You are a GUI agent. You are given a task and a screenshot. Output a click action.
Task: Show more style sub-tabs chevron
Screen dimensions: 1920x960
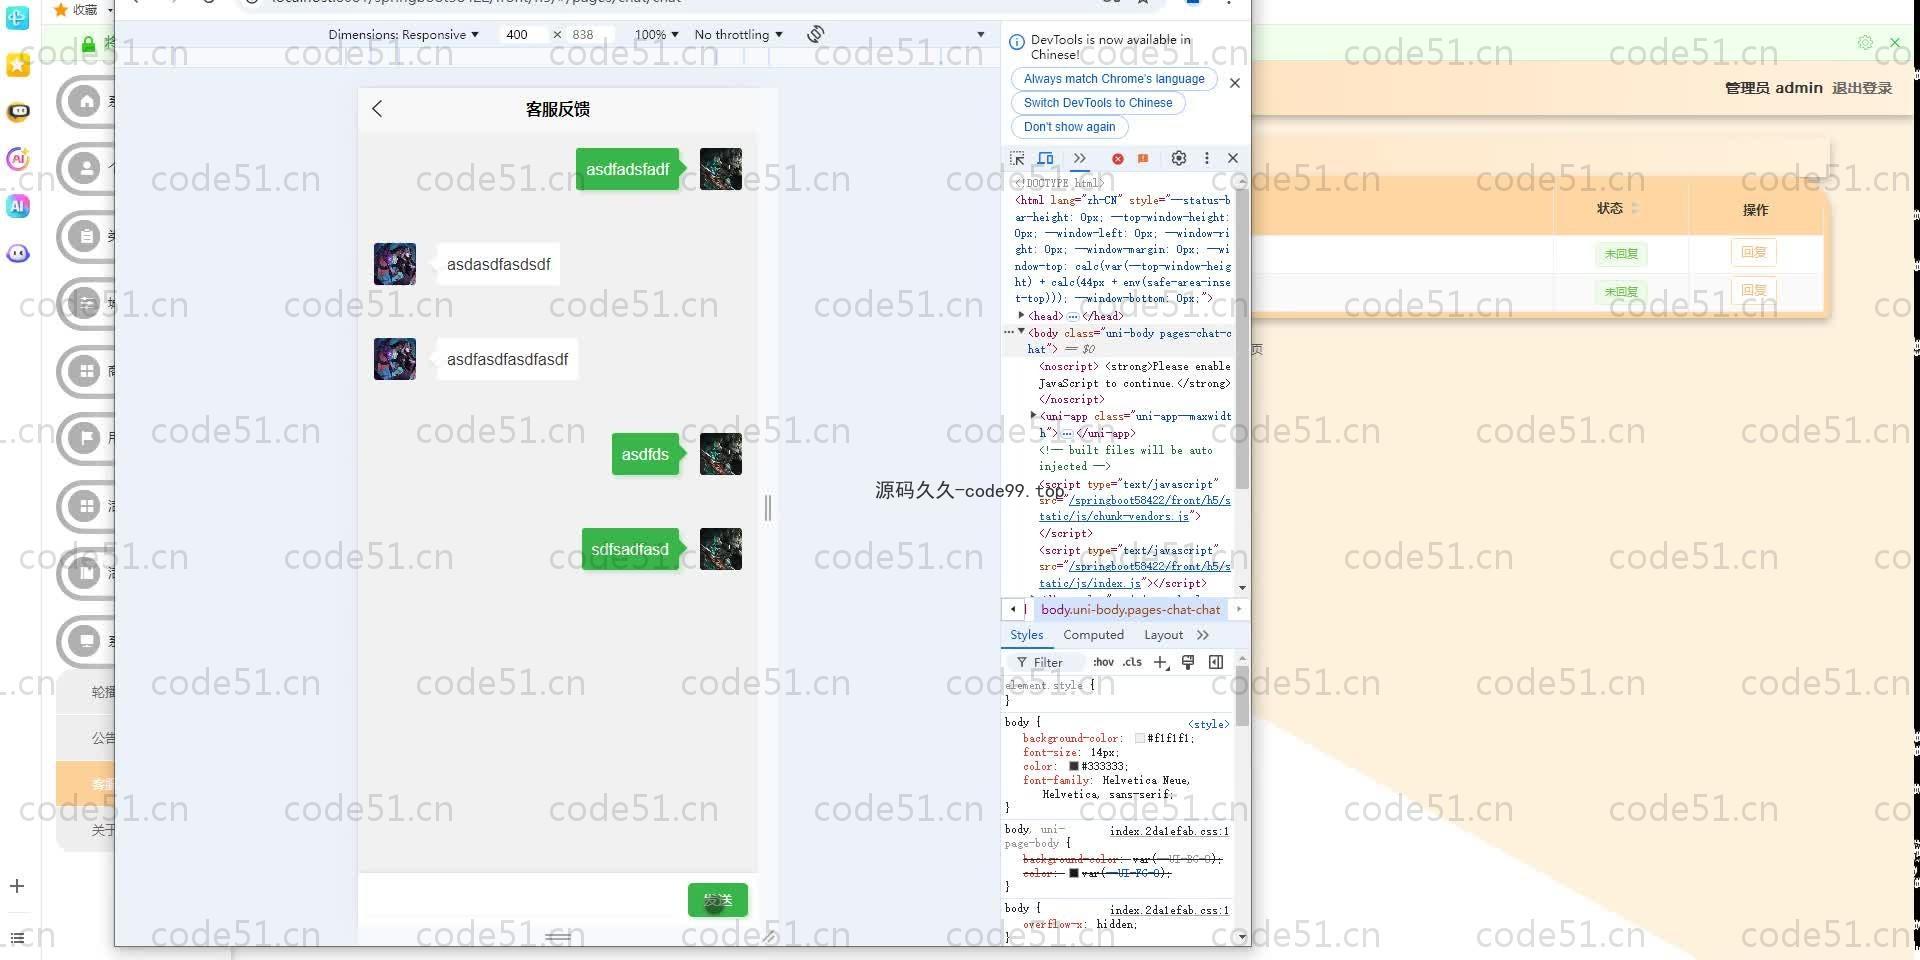(1203, 635)
